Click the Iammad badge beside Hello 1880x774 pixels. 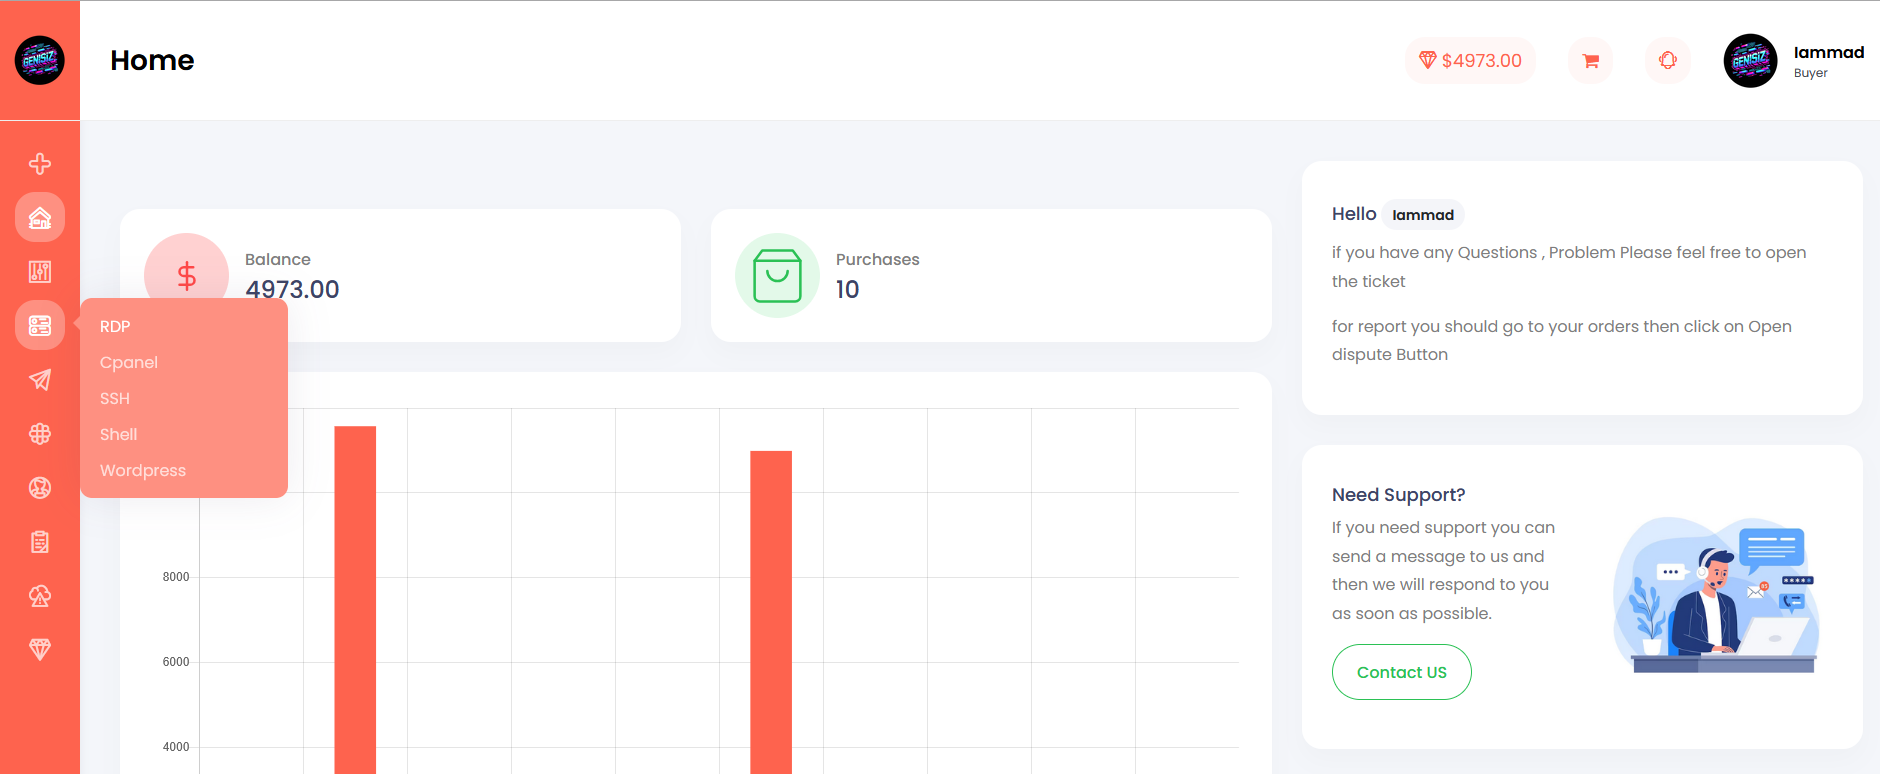click(x=1423, y=215)
